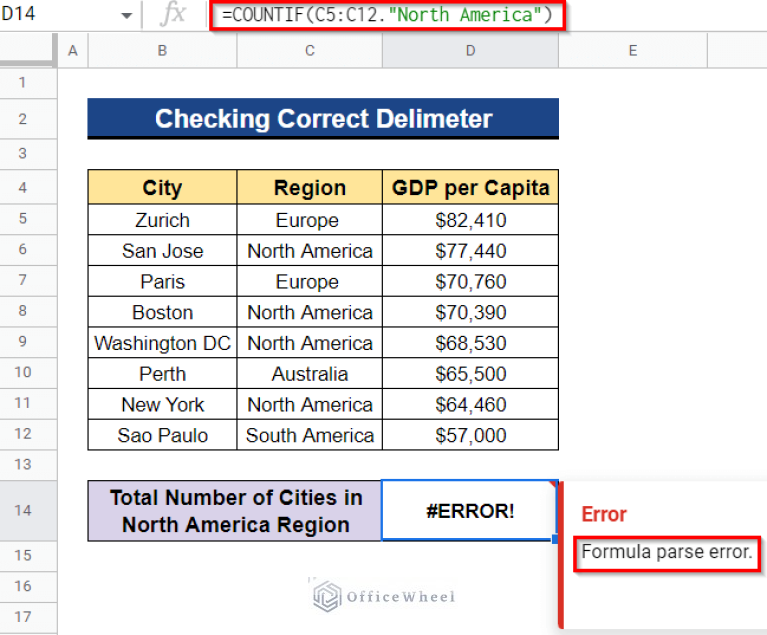Viewport: 767px width, 635px height.
Task: Select the $64,460 cell
Action: [x=470, y=405]
